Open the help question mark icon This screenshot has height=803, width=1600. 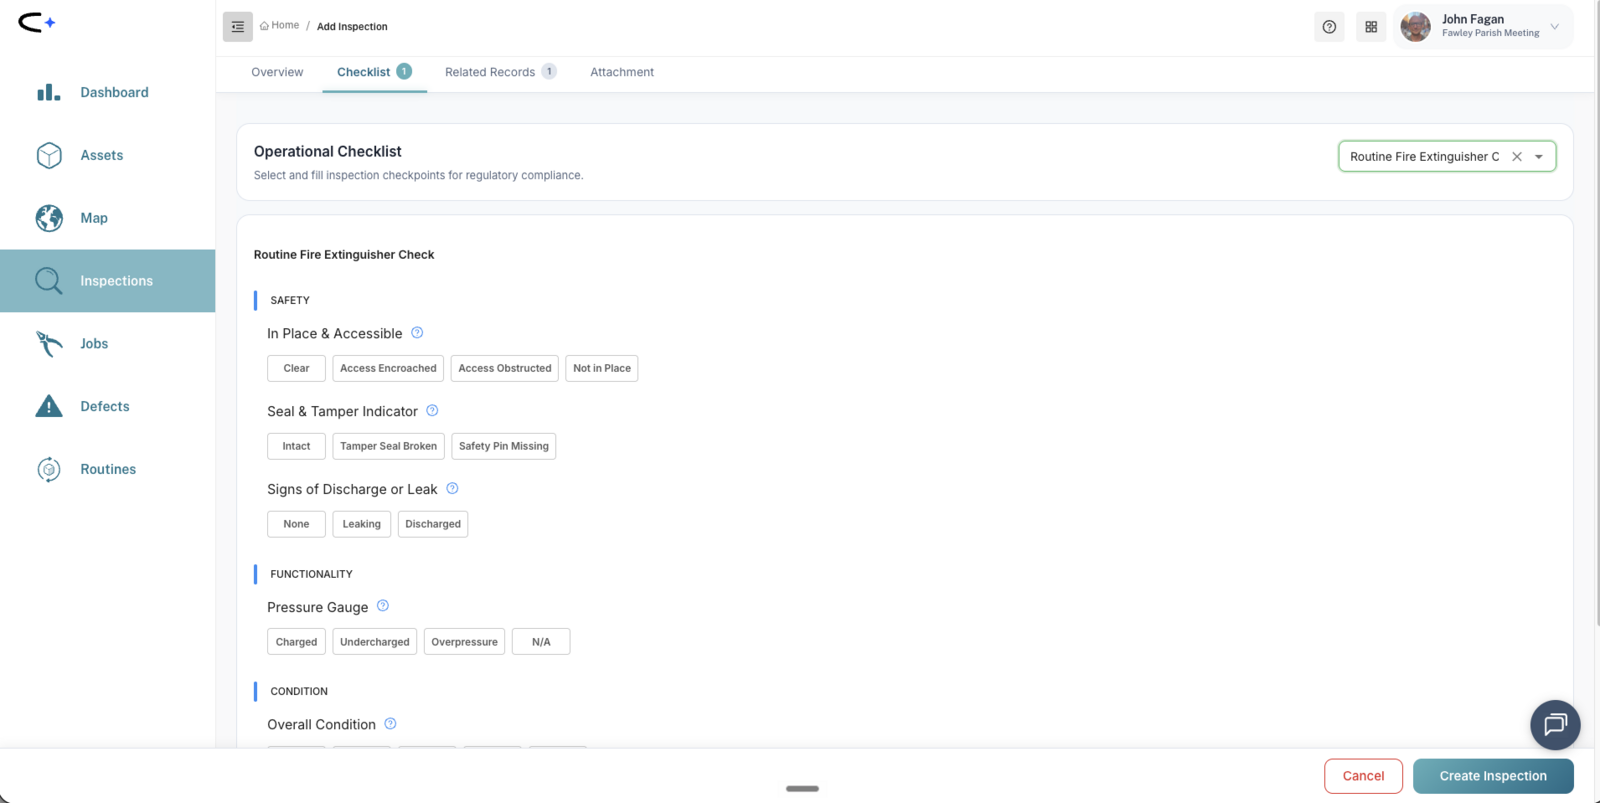1329,27
